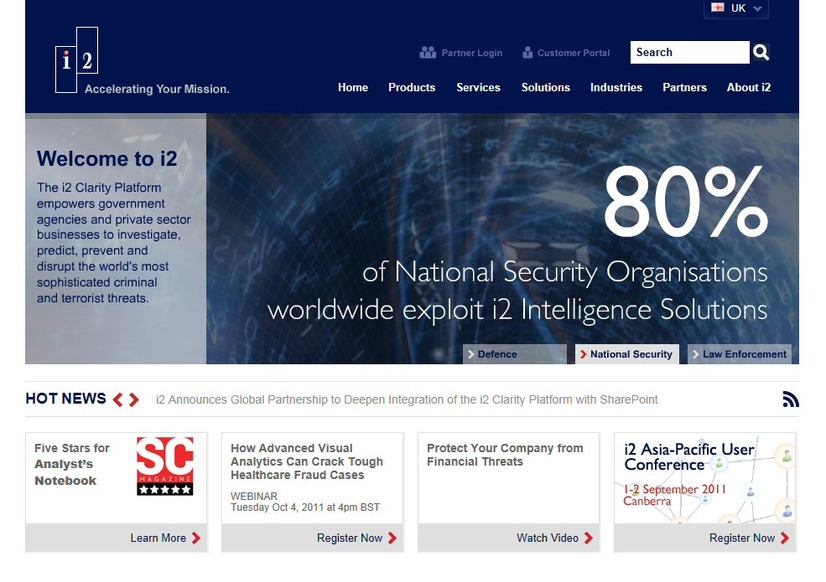The height and width of the screenshot is (582, 826).
Task: Open the Products menu
Action: [412, 87]
